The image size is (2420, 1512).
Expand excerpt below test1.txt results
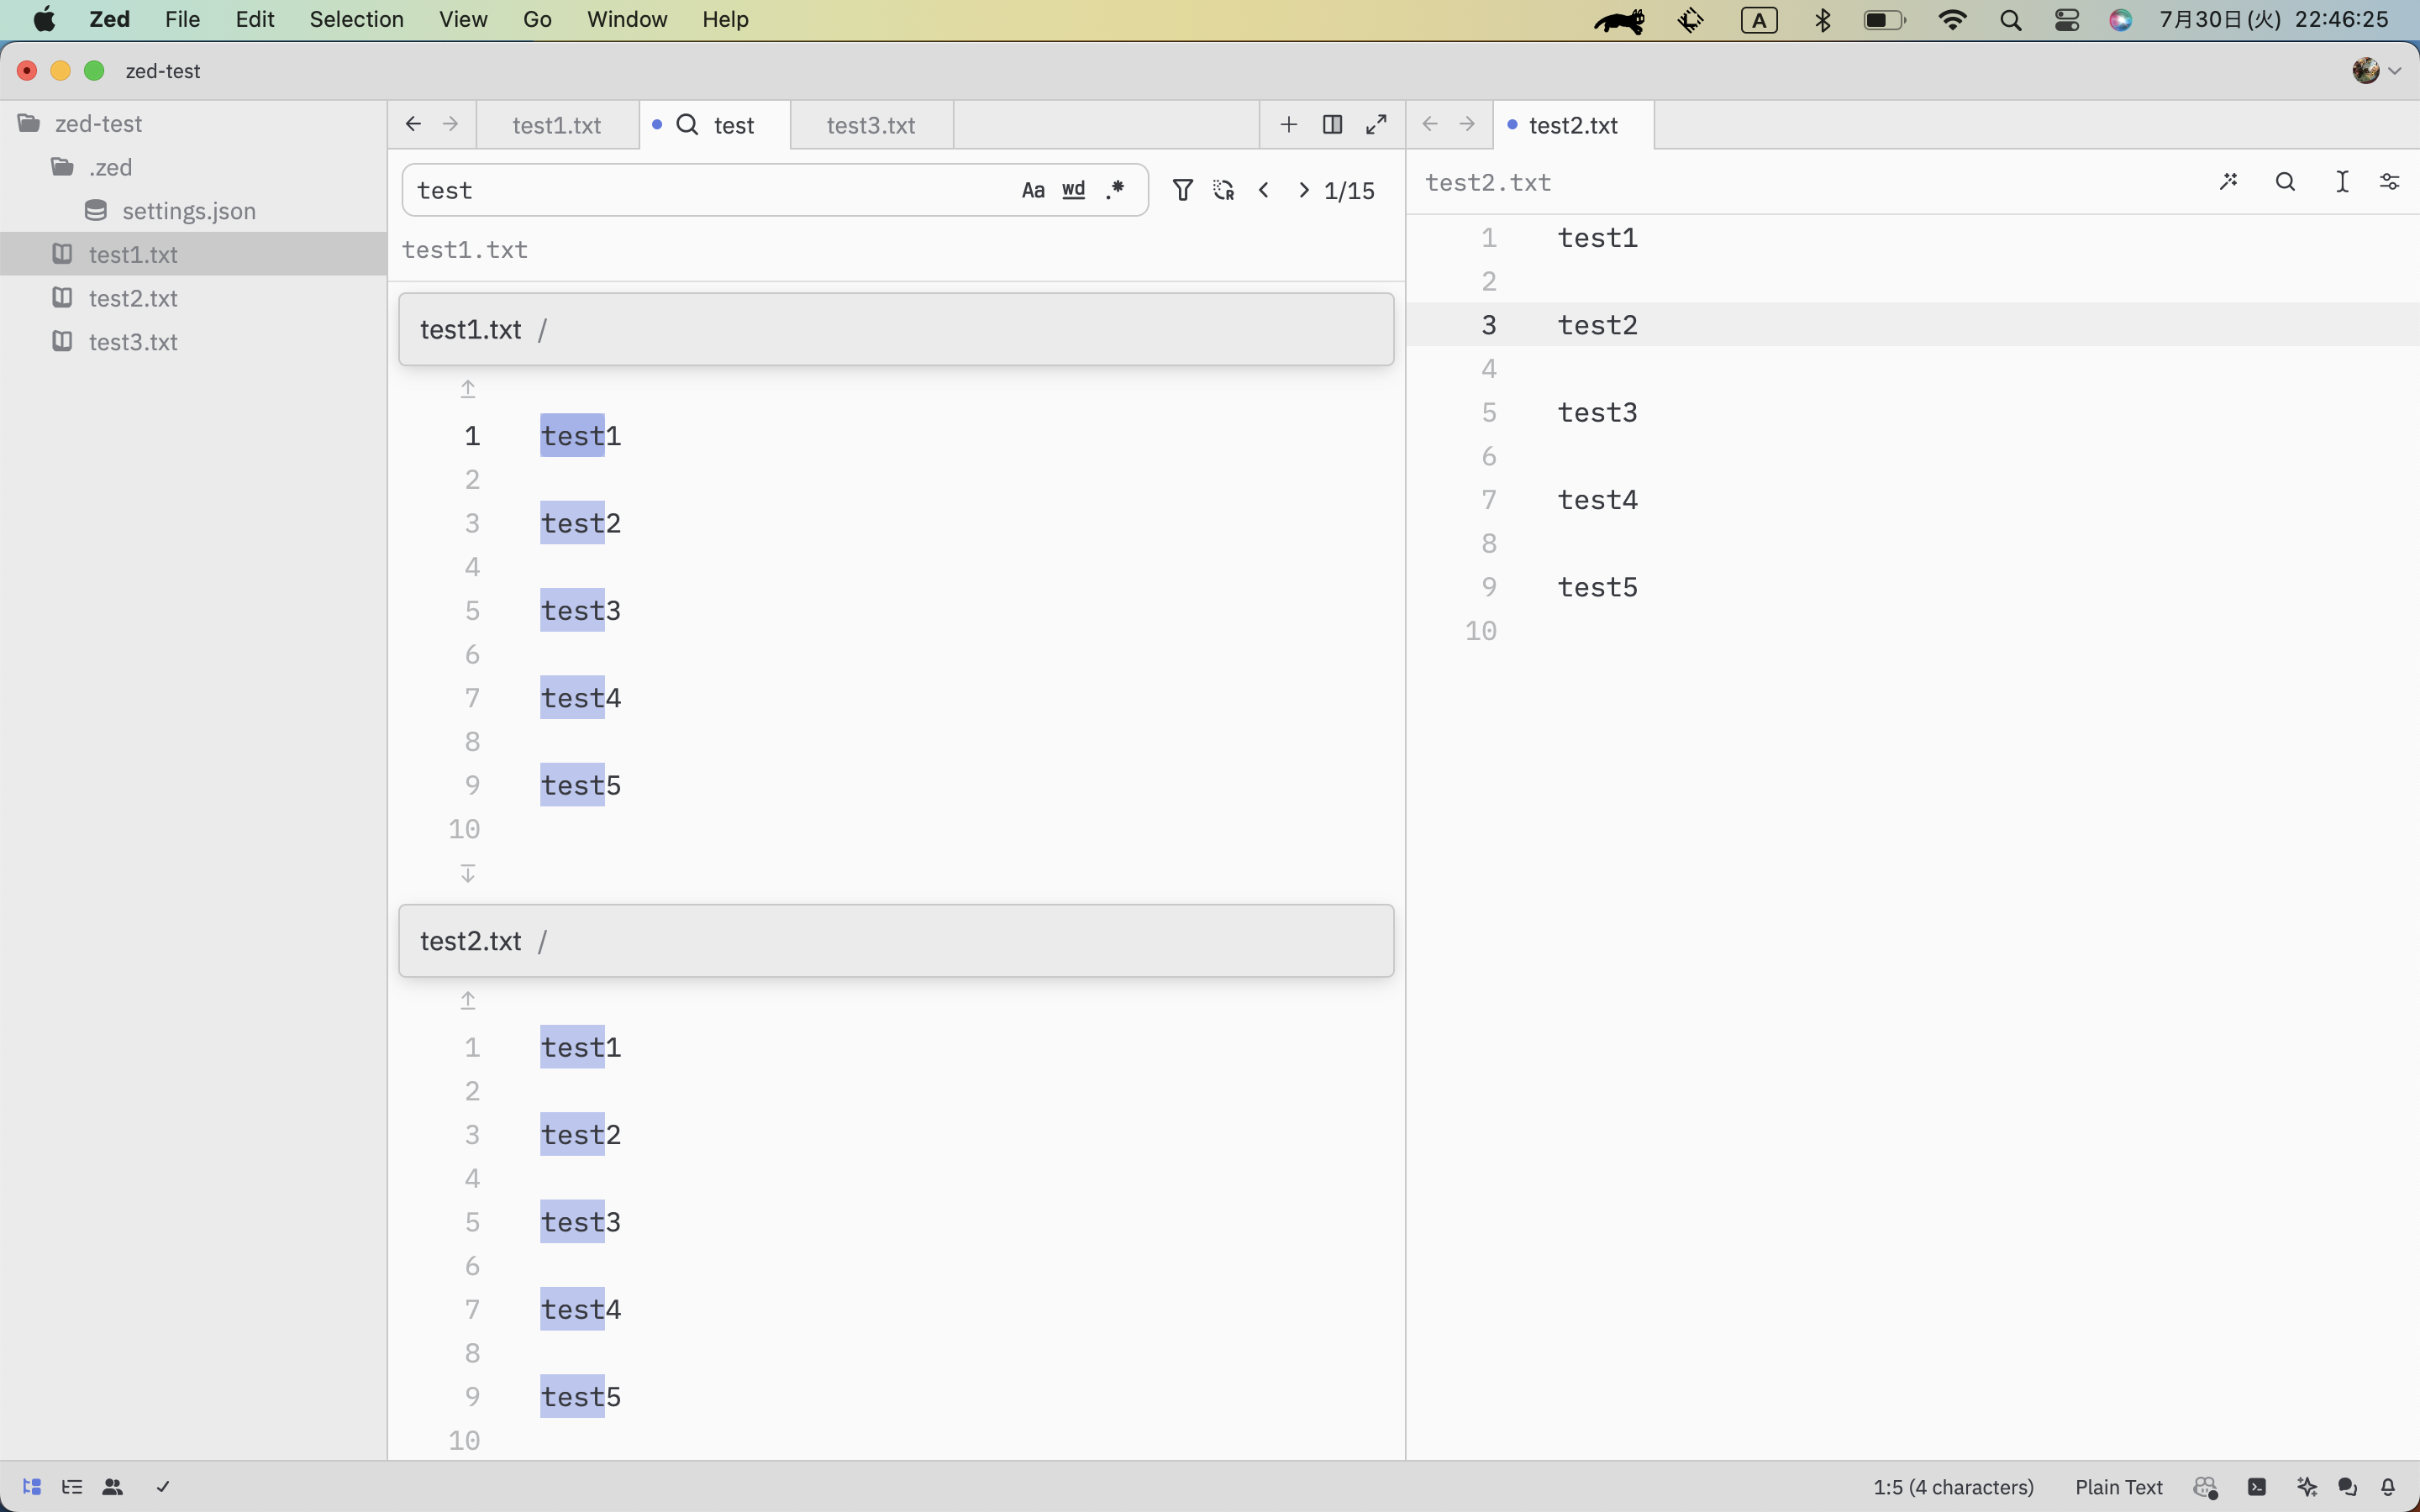(468, 873)
